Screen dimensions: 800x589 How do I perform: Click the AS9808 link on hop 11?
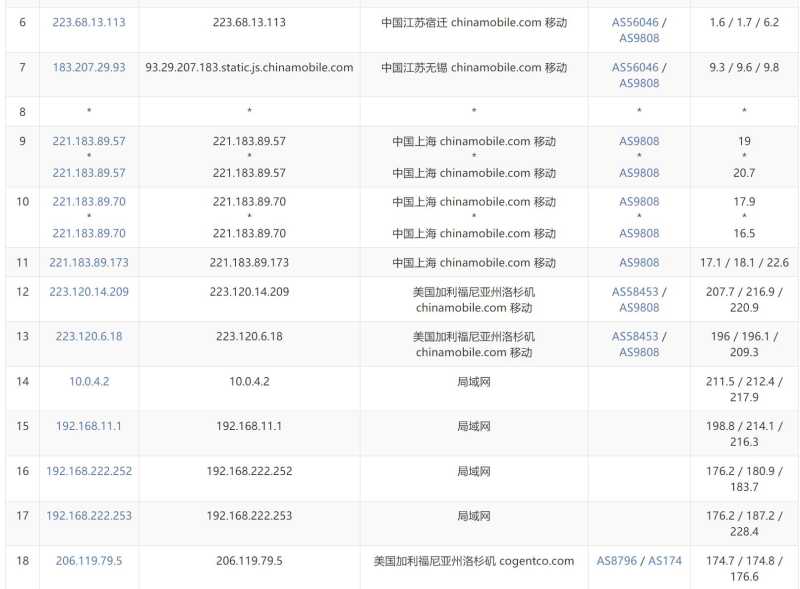(x=639, y=262)
